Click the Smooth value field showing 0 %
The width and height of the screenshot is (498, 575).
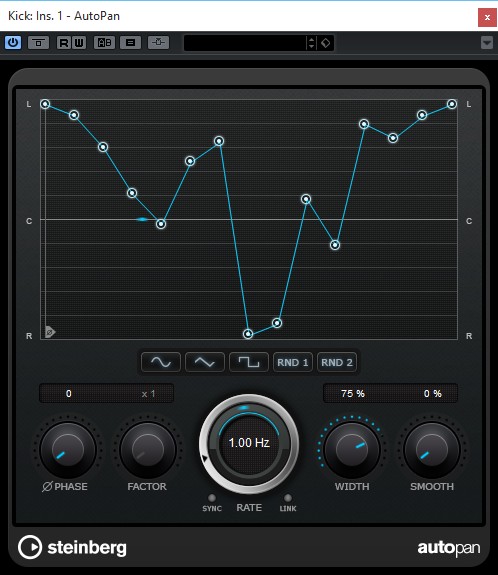tap(433, 393)
